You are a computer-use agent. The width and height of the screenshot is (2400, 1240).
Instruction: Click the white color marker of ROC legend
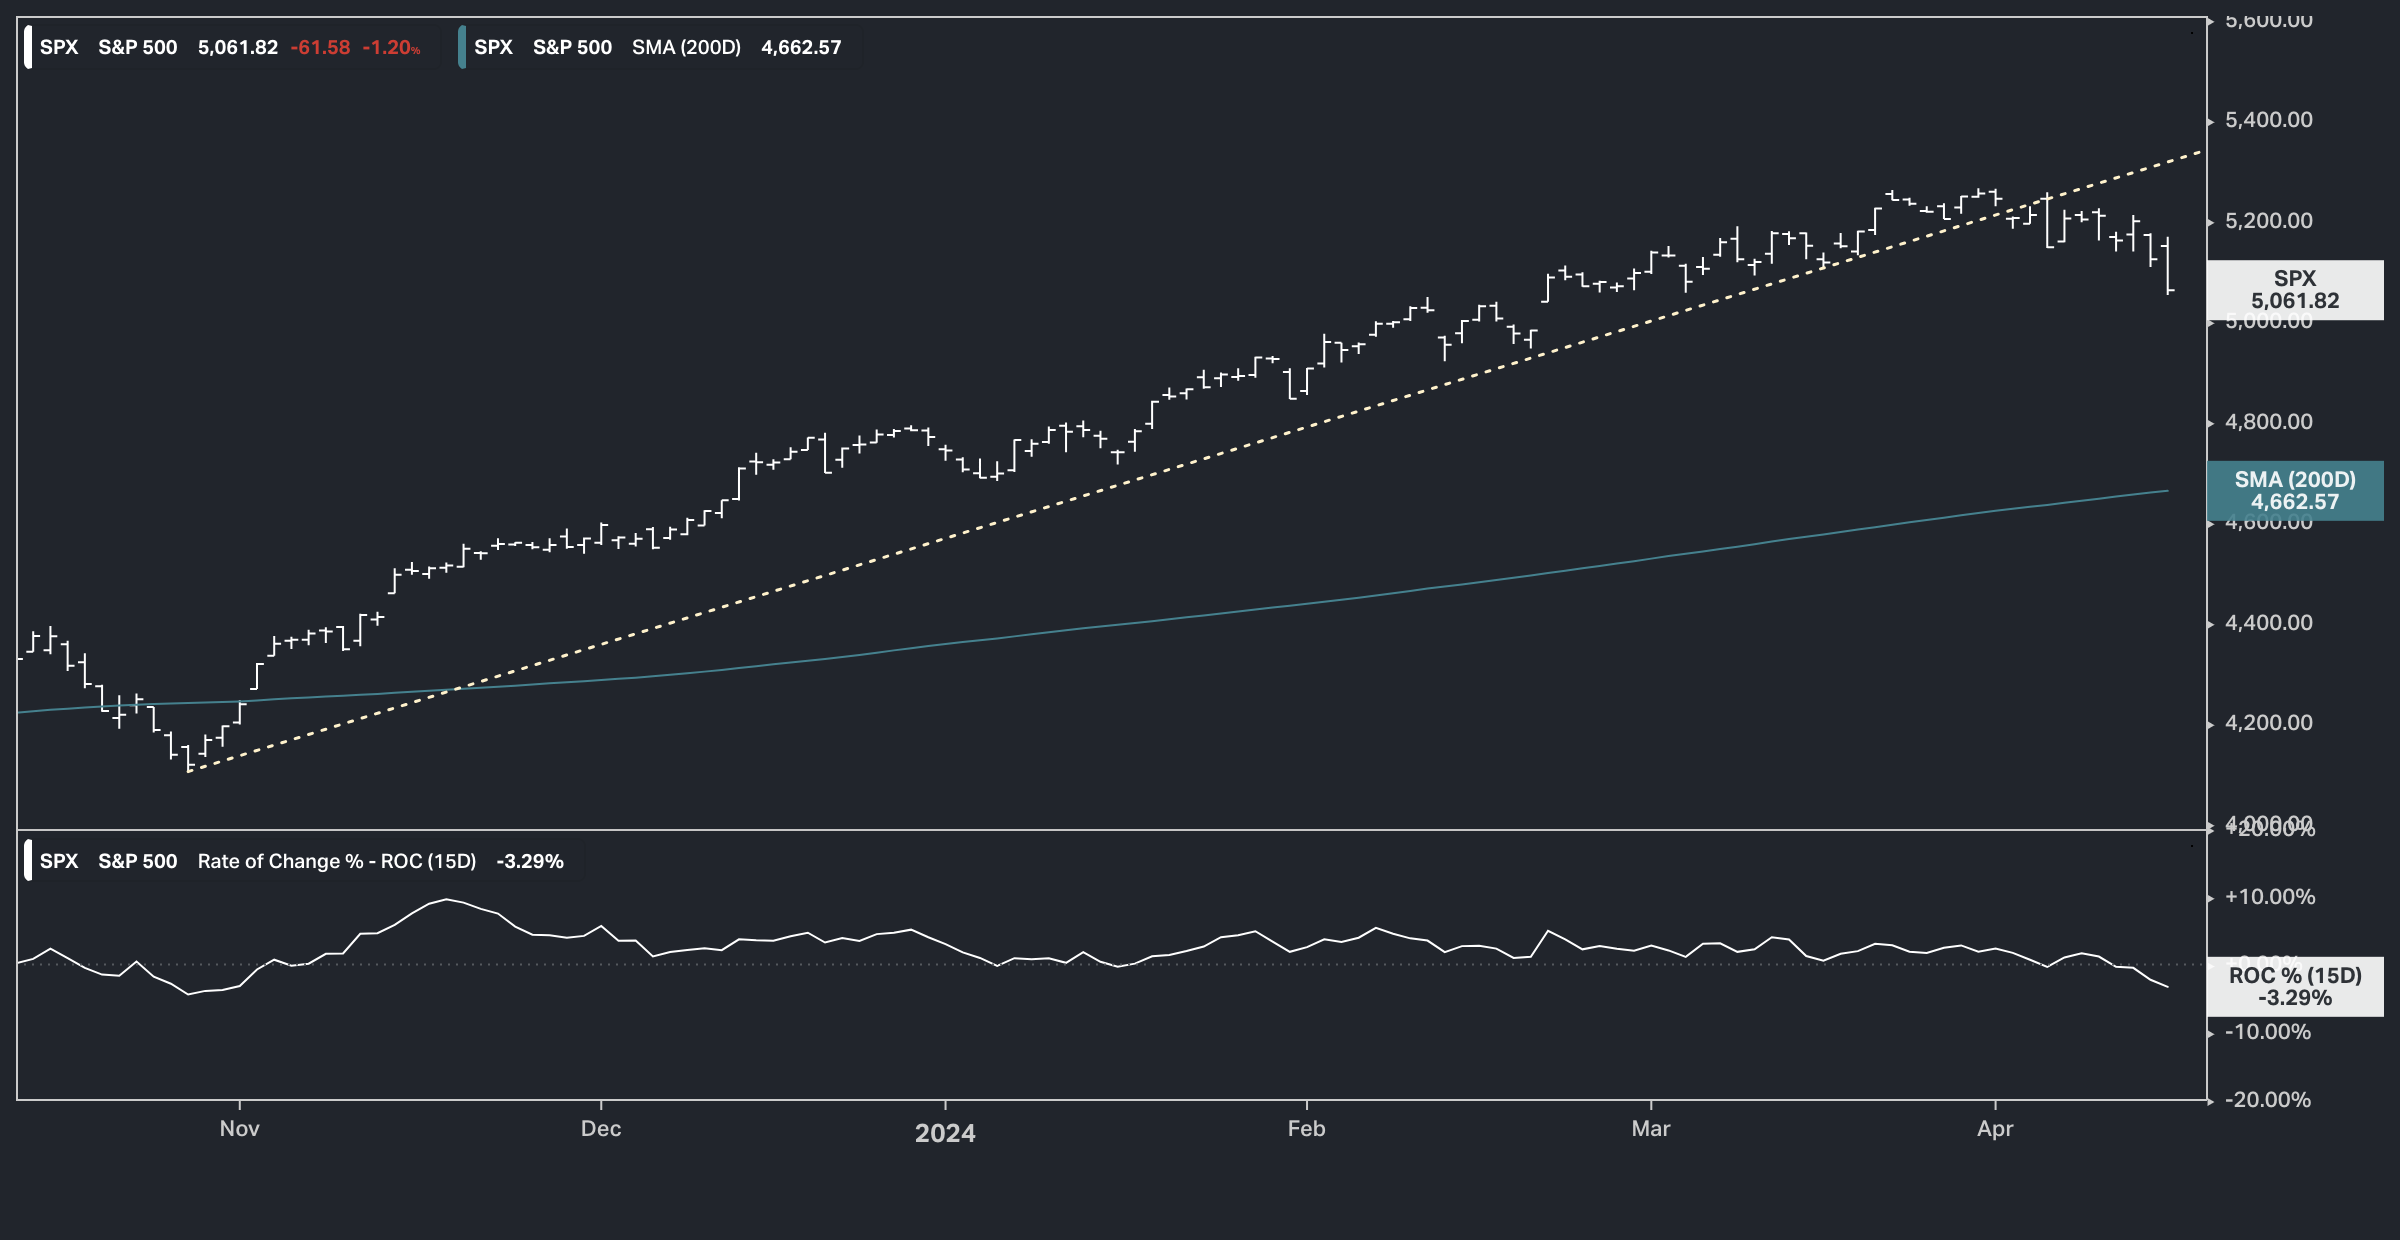point(28,861)
